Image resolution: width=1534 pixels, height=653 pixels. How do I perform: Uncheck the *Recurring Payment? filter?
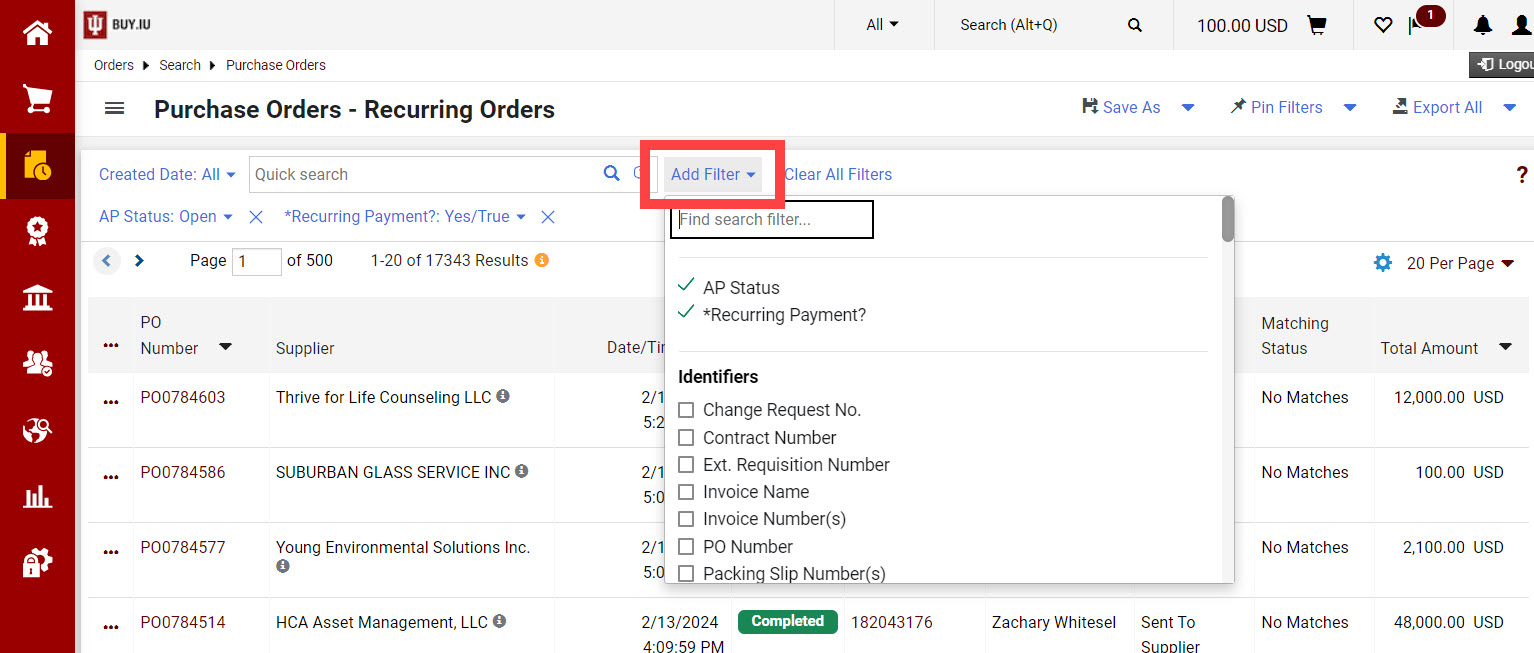click(686, 313)
